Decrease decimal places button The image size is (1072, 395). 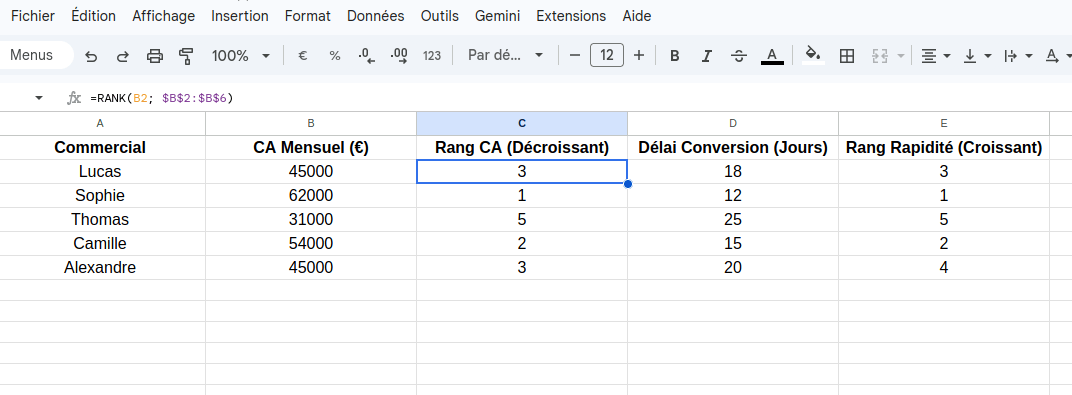[367, 56]
